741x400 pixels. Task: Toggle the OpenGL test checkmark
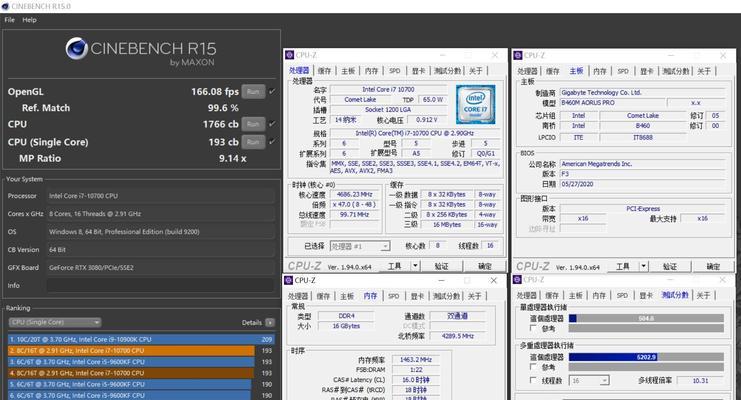coord(272,91)
